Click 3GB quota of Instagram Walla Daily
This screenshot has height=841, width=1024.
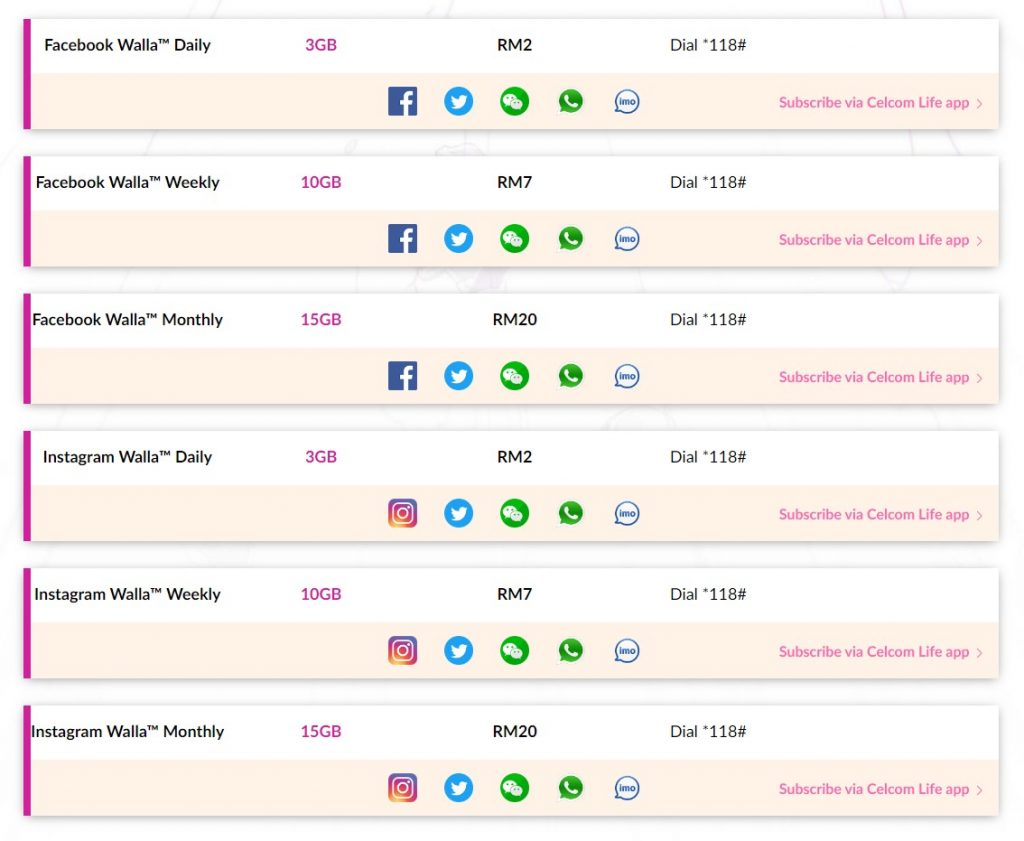point(321,456)
